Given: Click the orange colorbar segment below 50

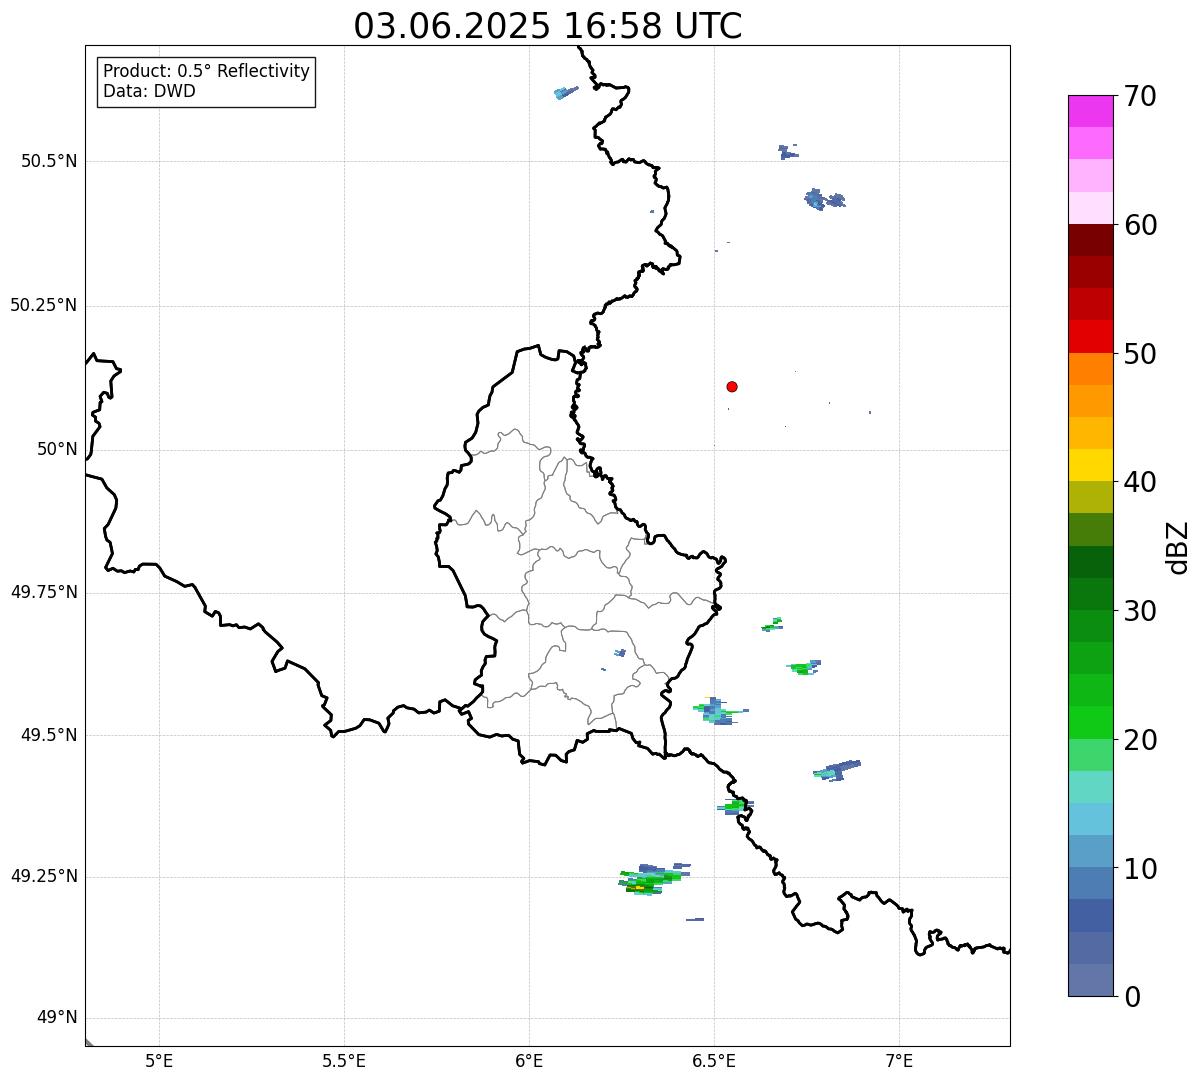Looking at the screenshot, I should click(x=1090, y=369).
